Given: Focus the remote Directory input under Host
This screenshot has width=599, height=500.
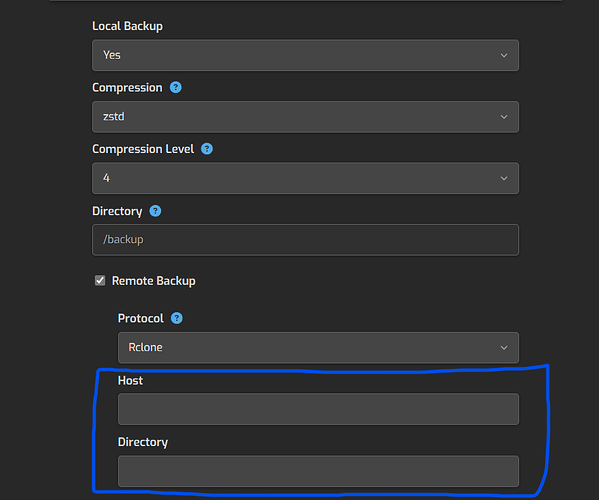Looking at the screenshot, I should (318, 471).
